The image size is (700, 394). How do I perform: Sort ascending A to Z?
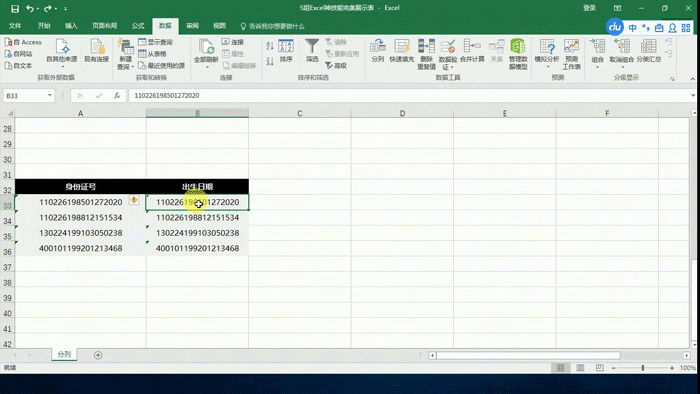pyautogui.click(x=270, y=46)
